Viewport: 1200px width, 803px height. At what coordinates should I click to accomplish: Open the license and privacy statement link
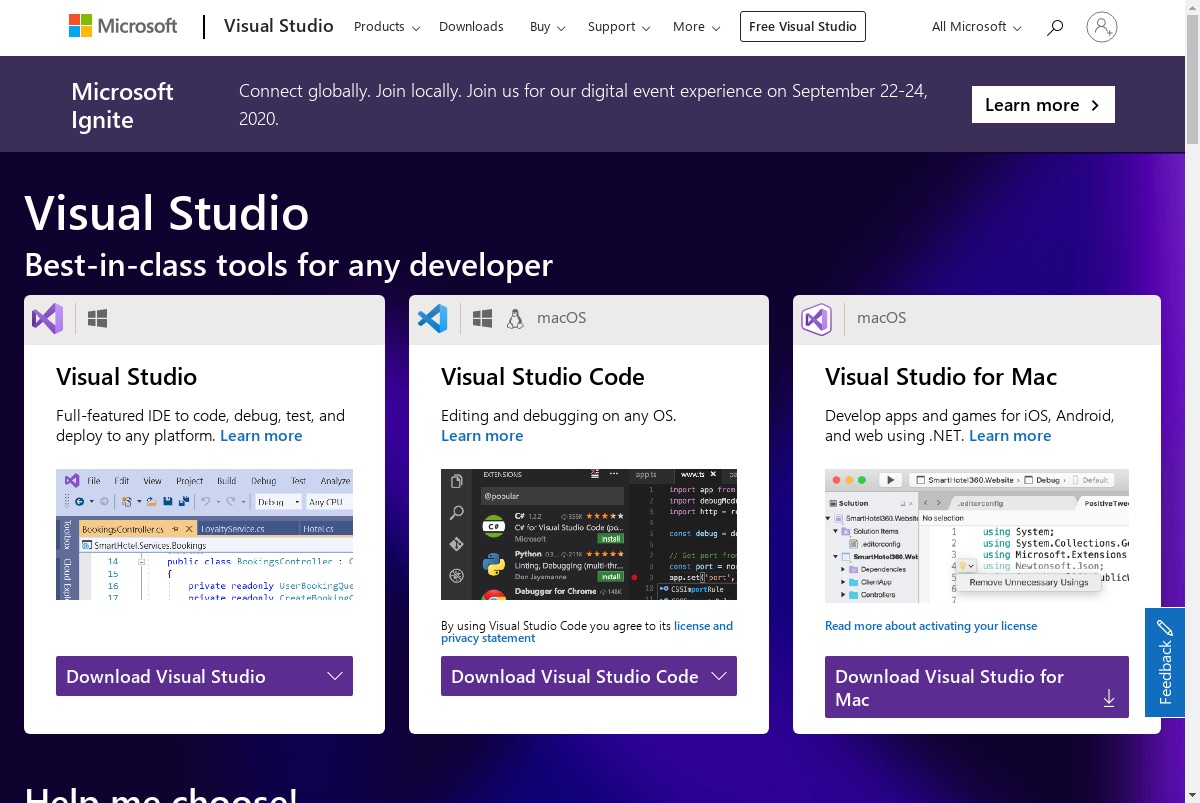(x=587, y=632)
